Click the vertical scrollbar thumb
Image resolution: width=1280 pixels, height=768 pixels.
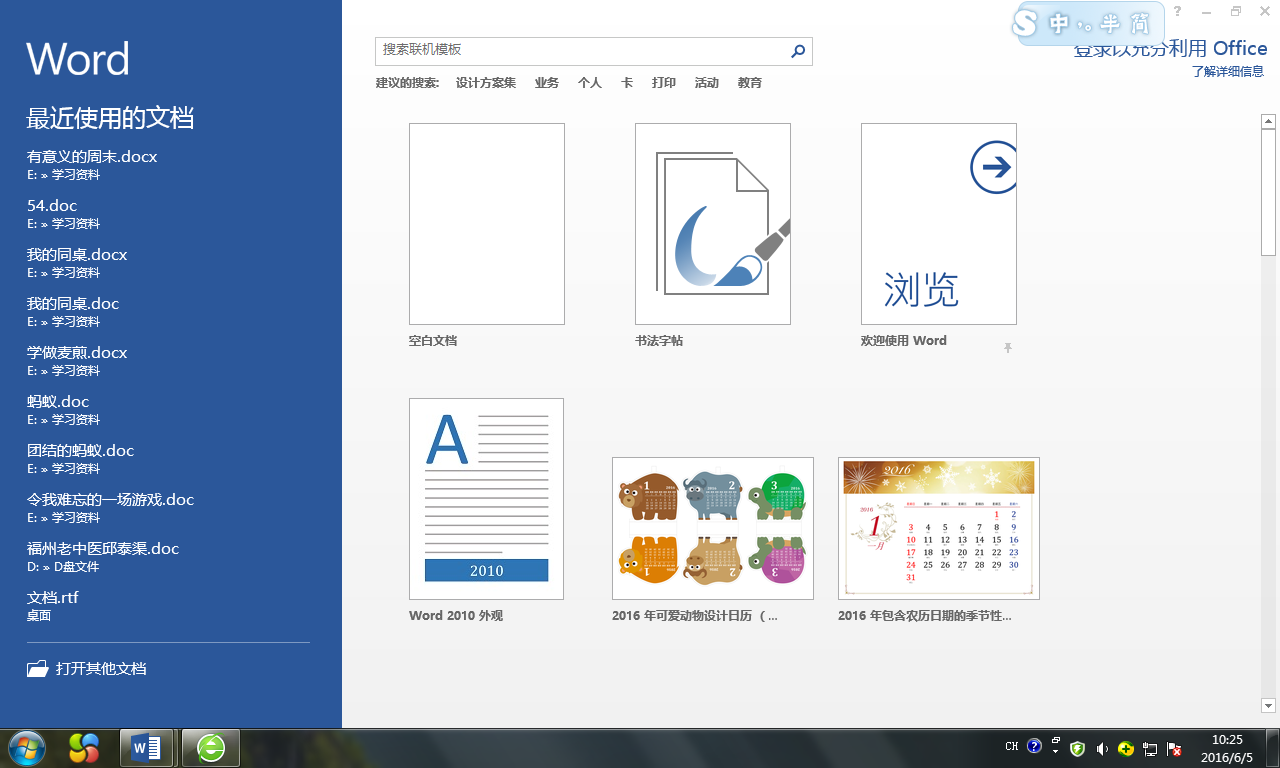(1268, 193)
